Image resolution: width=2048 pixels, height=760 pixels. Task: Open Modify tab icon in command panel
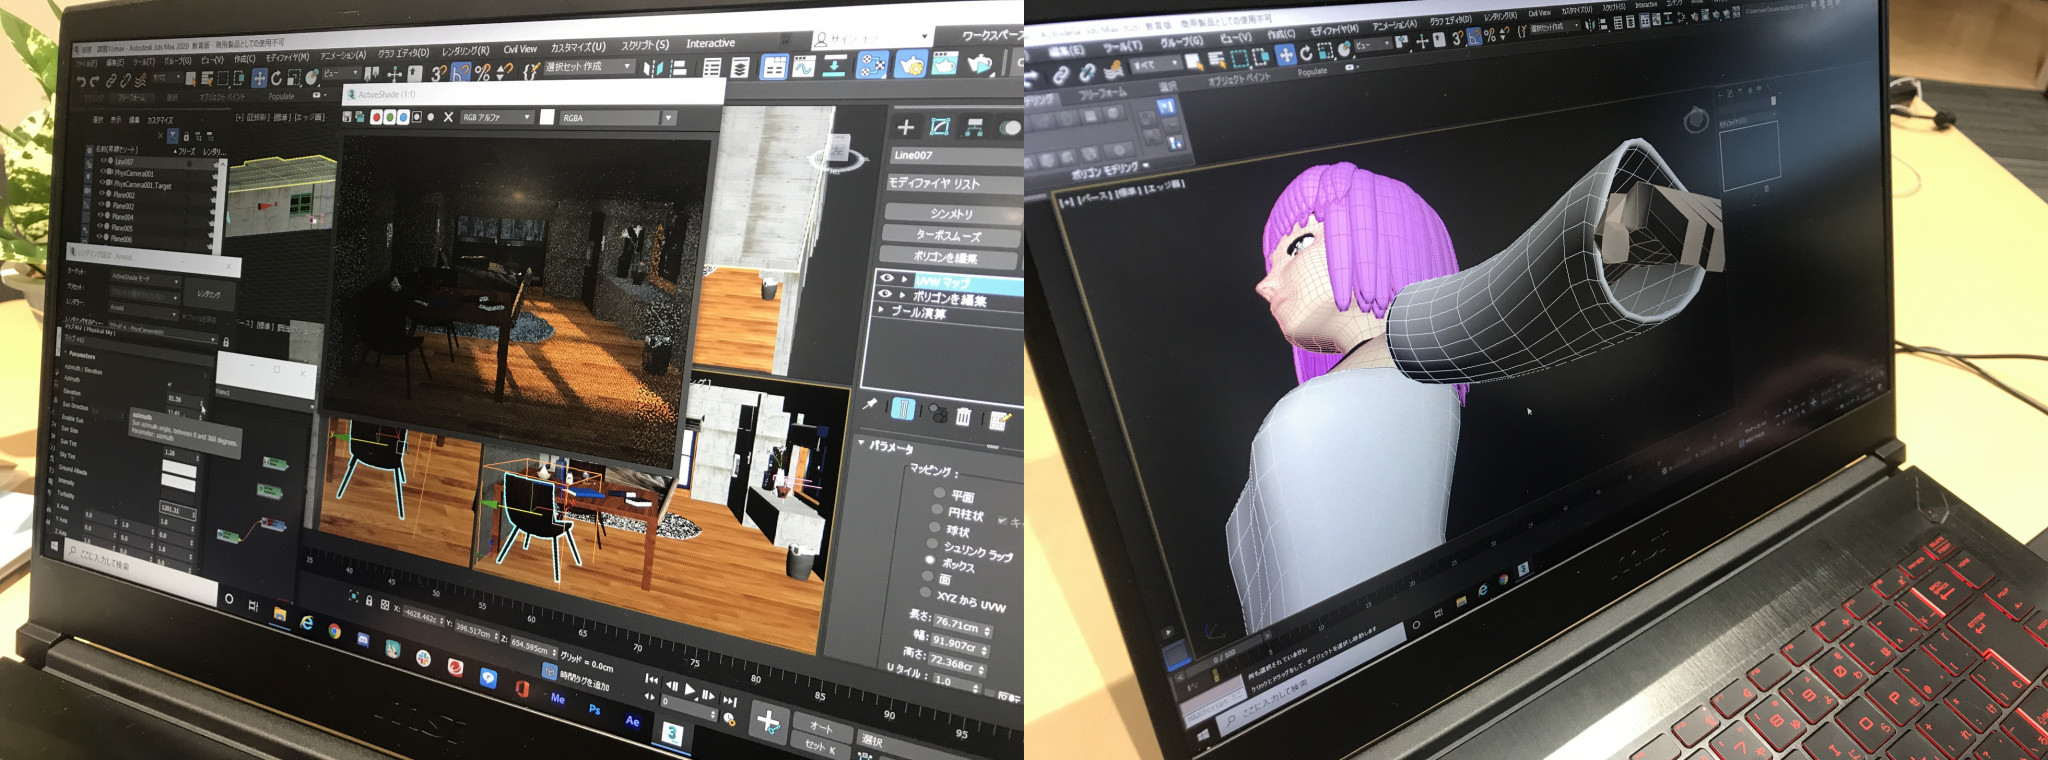[x=939, y=126]
